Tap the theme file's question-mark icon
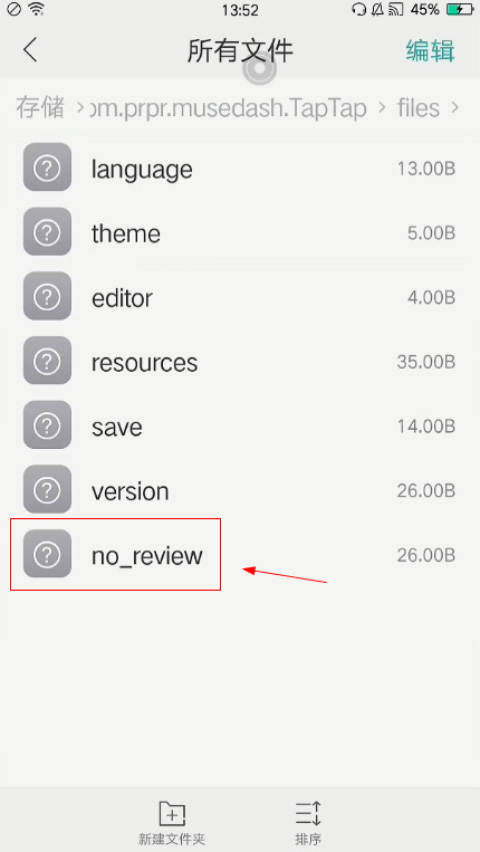The width and height of the screenshot is (480, 852). click(47, 231)
